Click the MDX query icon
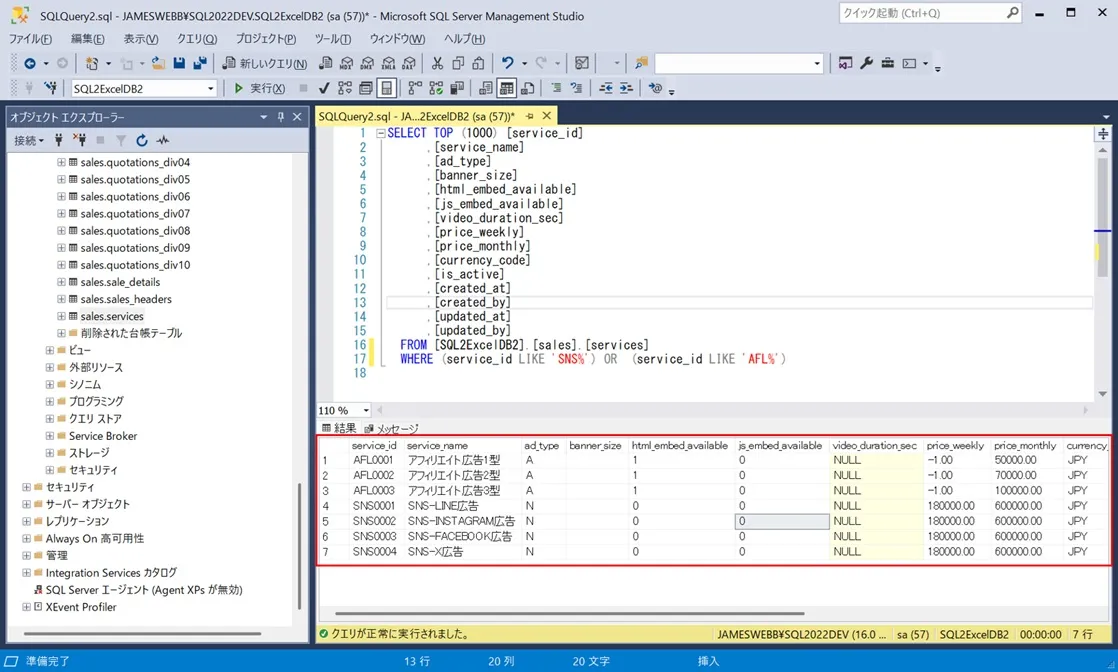This screenshot has width=1118, height=672. click(x=347, y=63)
